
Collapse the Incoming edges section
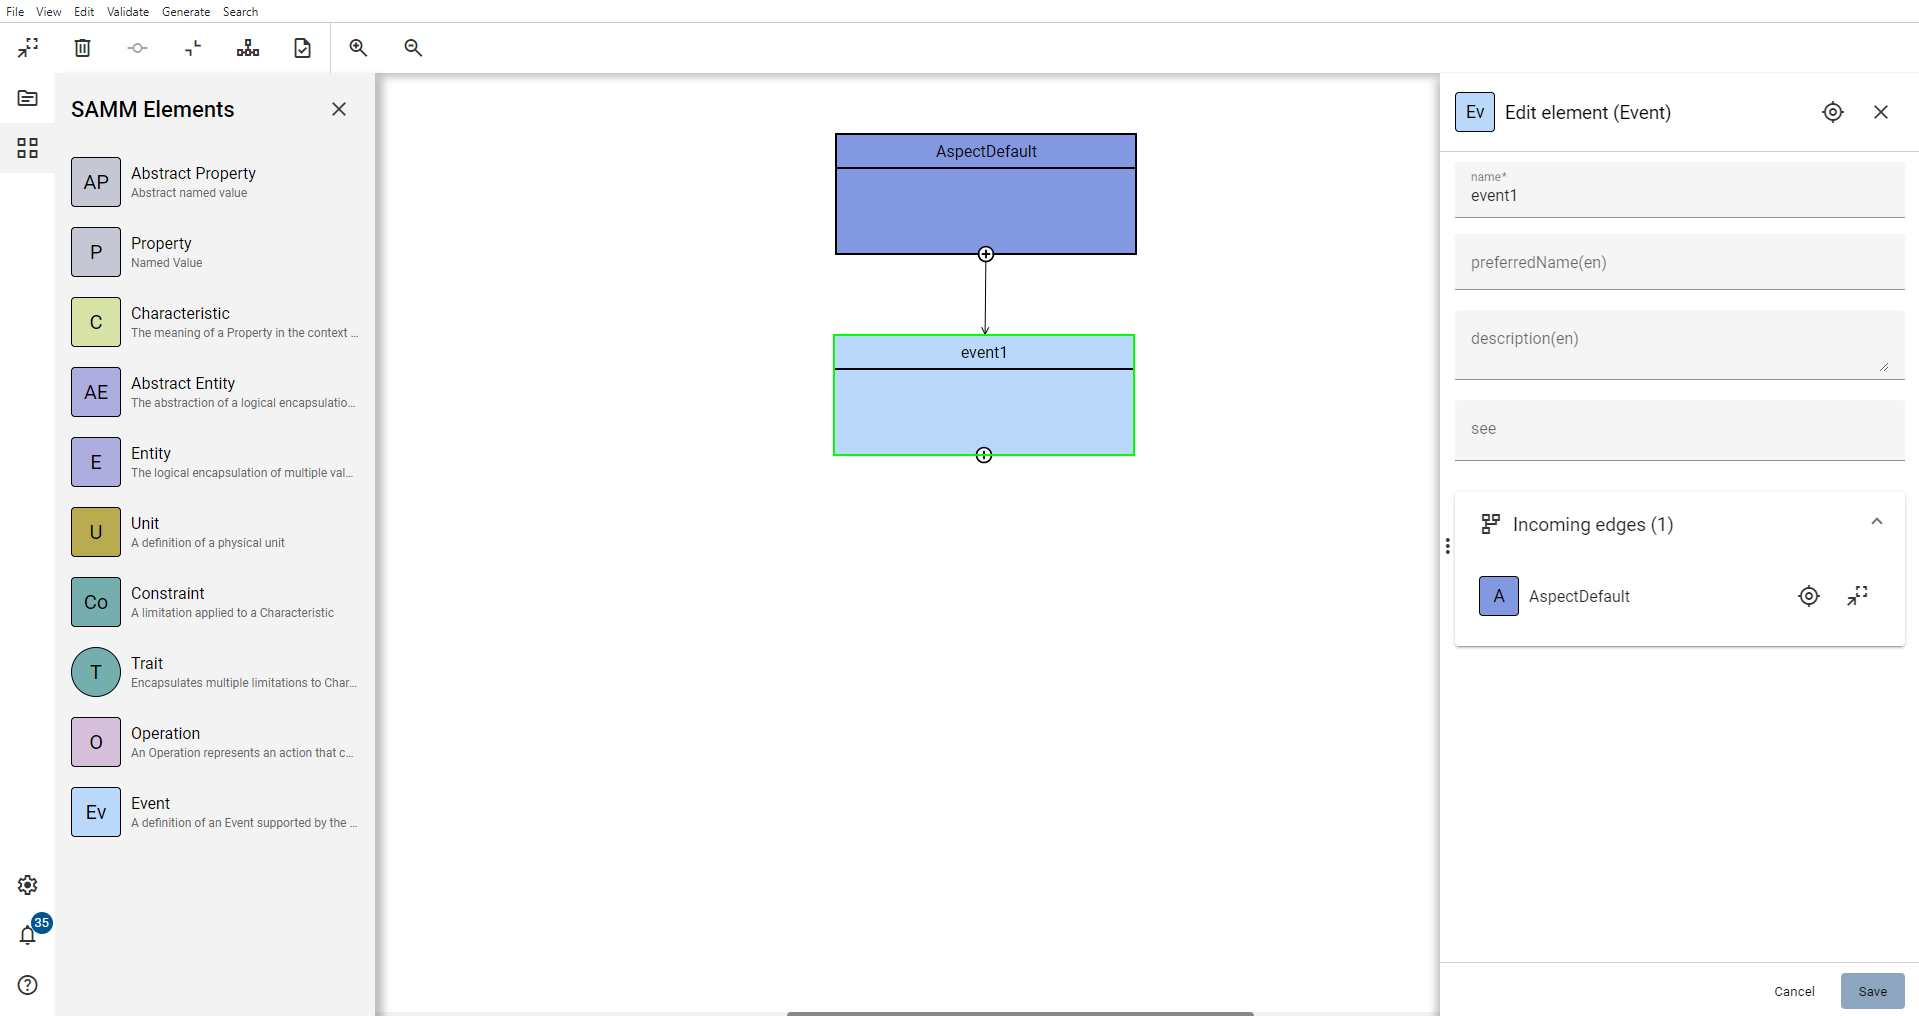pos(1876,522)
